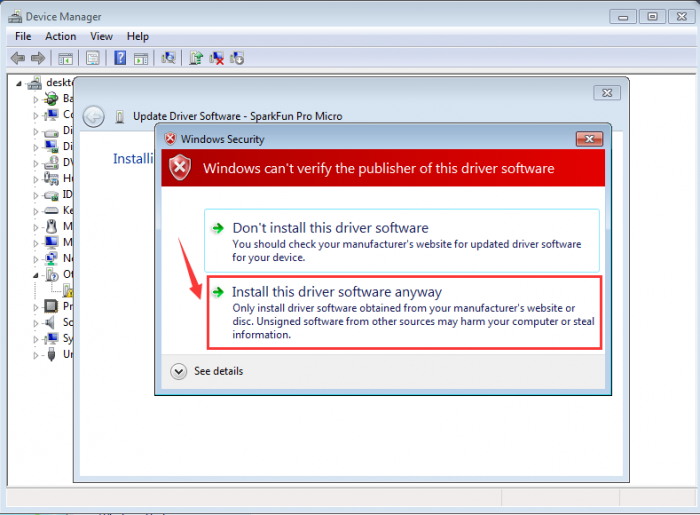This screenshot has width=700, height=515.
Task: Expand the Disk drives category arrow
Action: click(x=36, y=132)
